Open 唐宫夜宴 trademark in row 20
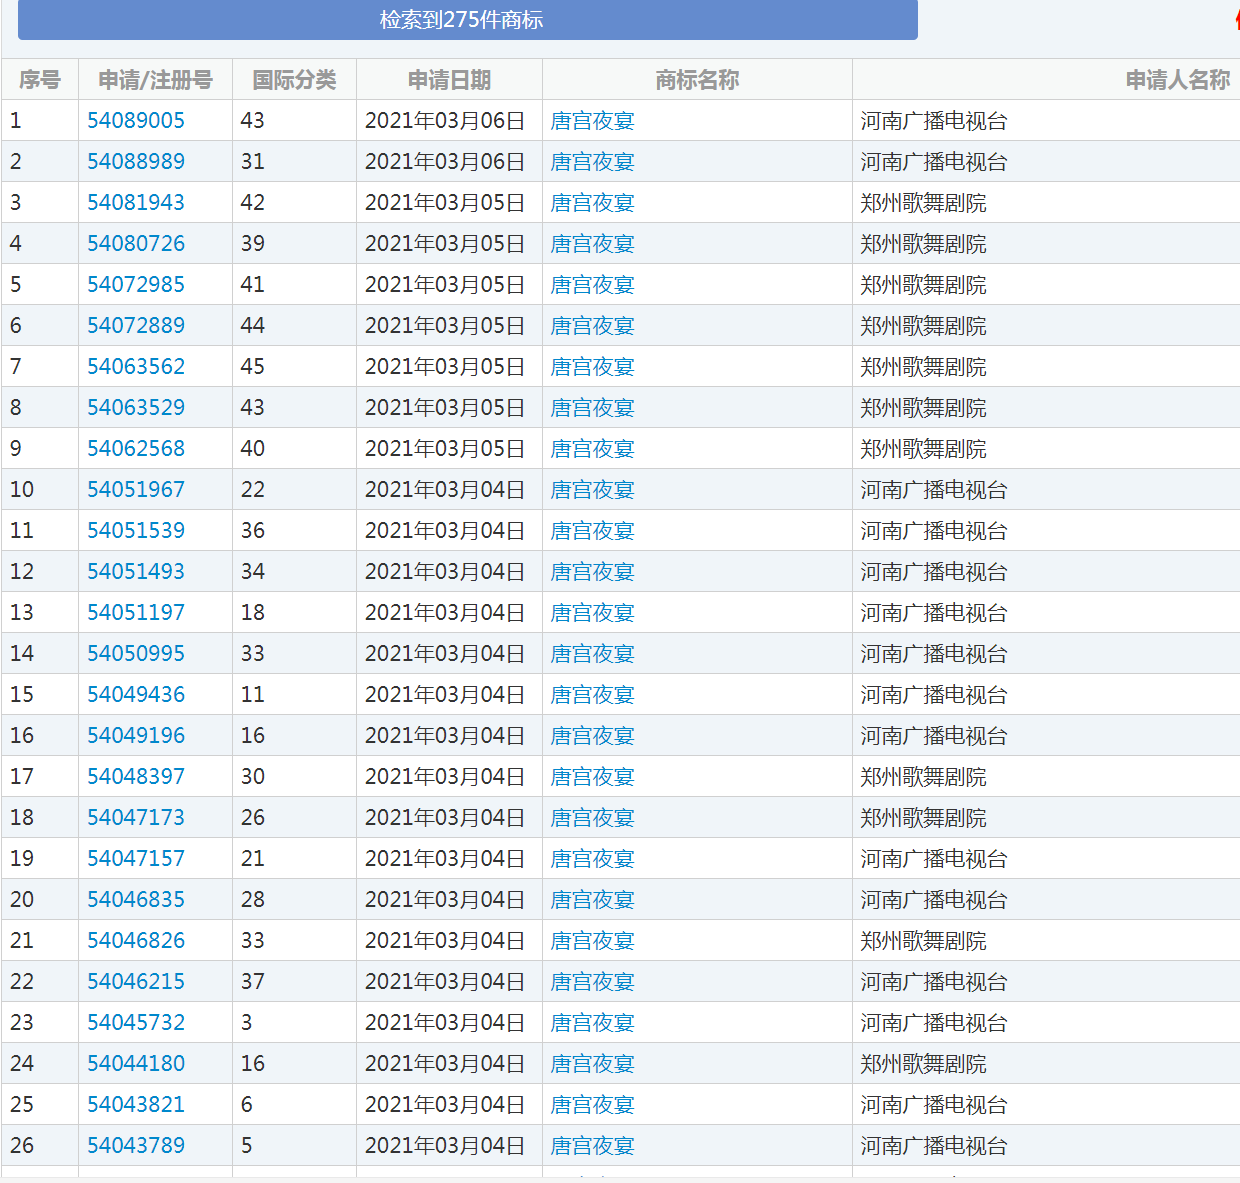The image size is (1240, 1183). [x=593, y=900]
